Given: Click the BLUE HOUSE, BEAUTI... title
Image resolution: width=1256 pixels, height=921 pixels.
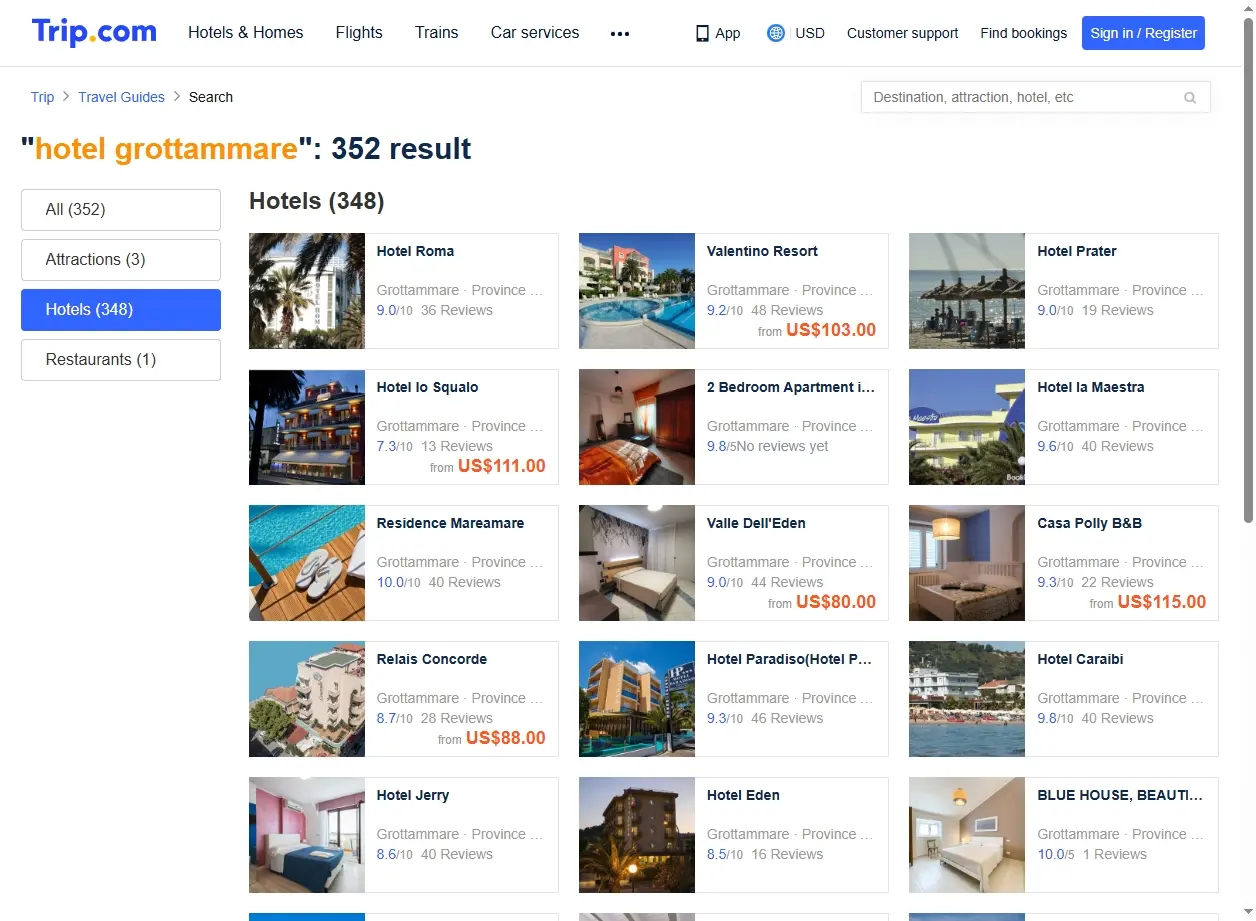Looking at the screenshot, I should coord(1120,795).
